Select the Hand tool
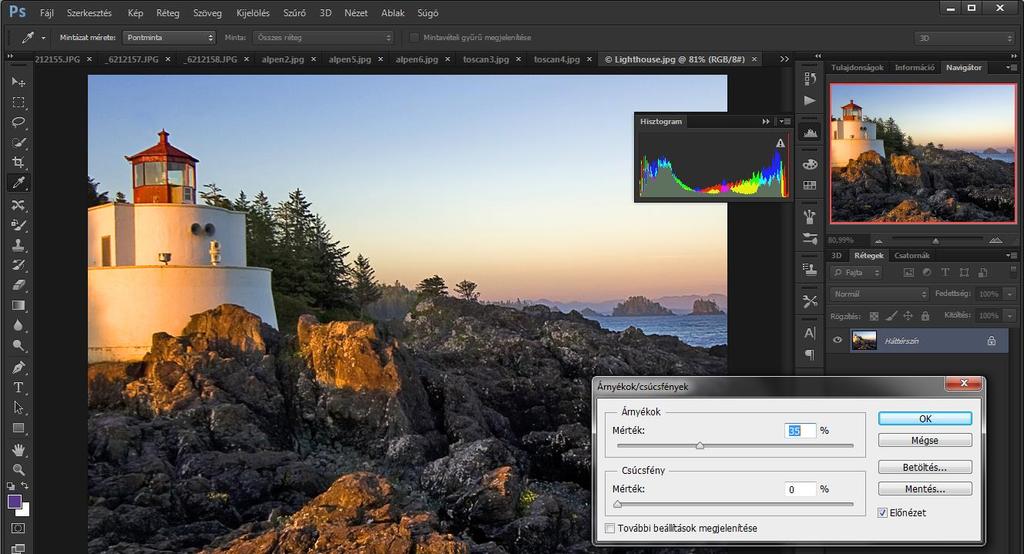The width and height of the screenshot is (1024, 554). (x=18, y=449)
